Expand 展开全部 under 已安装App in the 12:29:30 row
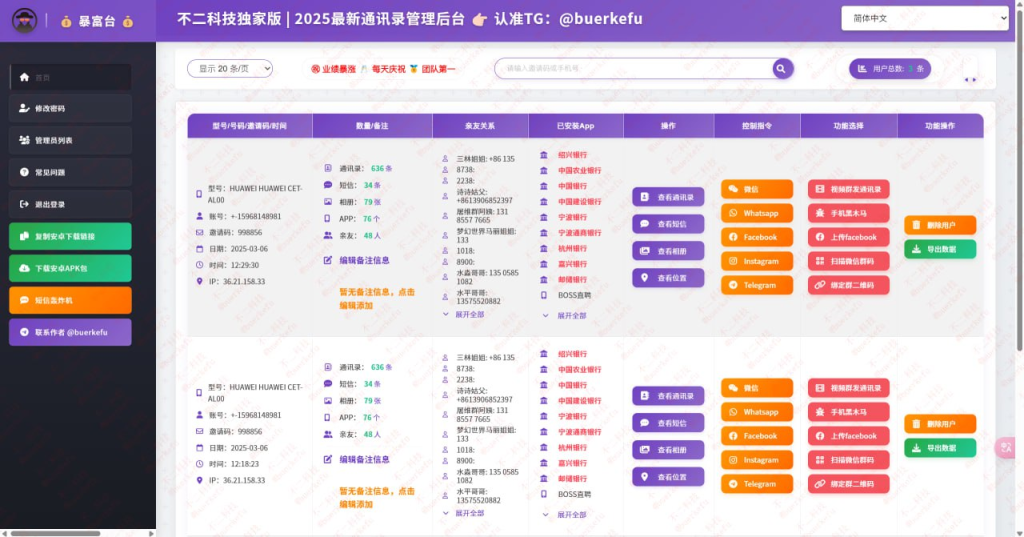This screenshot has height=537, width=1024. 565,316
